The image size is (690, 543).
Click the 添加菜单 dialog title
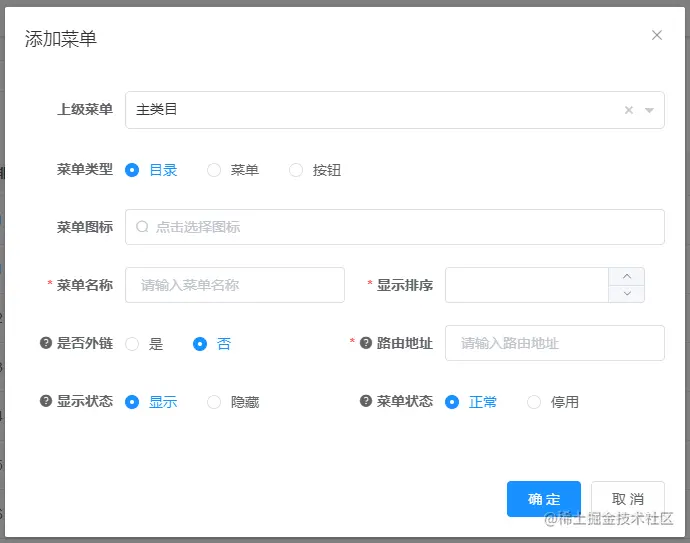(61, 39)
